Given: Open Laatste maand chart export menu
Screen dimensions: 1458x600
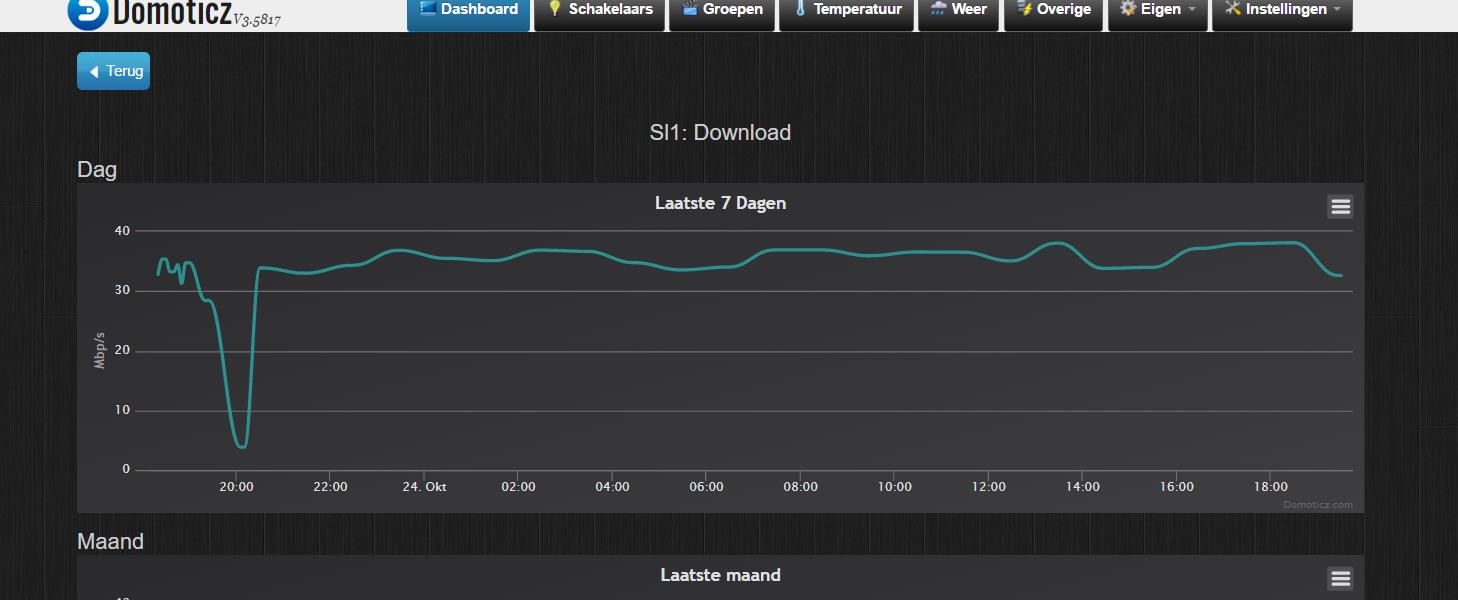Looking at the screenshot, I should click(1340, 578).
